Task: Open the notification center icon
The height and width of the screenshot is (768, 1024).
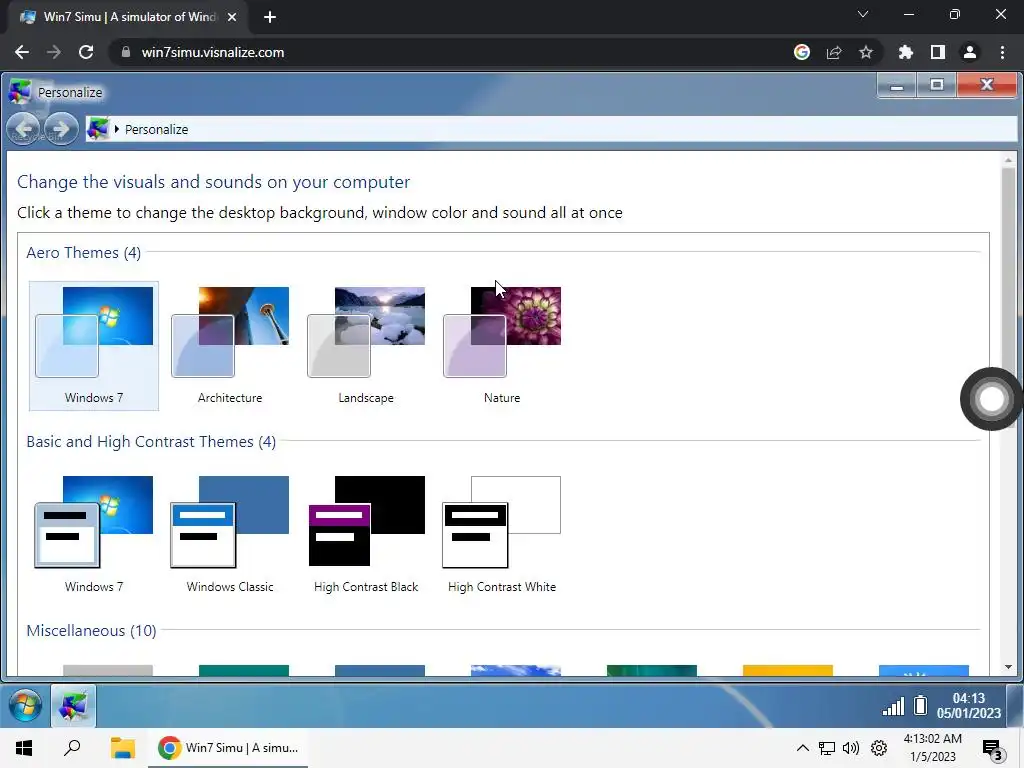Action: (992, 750)
